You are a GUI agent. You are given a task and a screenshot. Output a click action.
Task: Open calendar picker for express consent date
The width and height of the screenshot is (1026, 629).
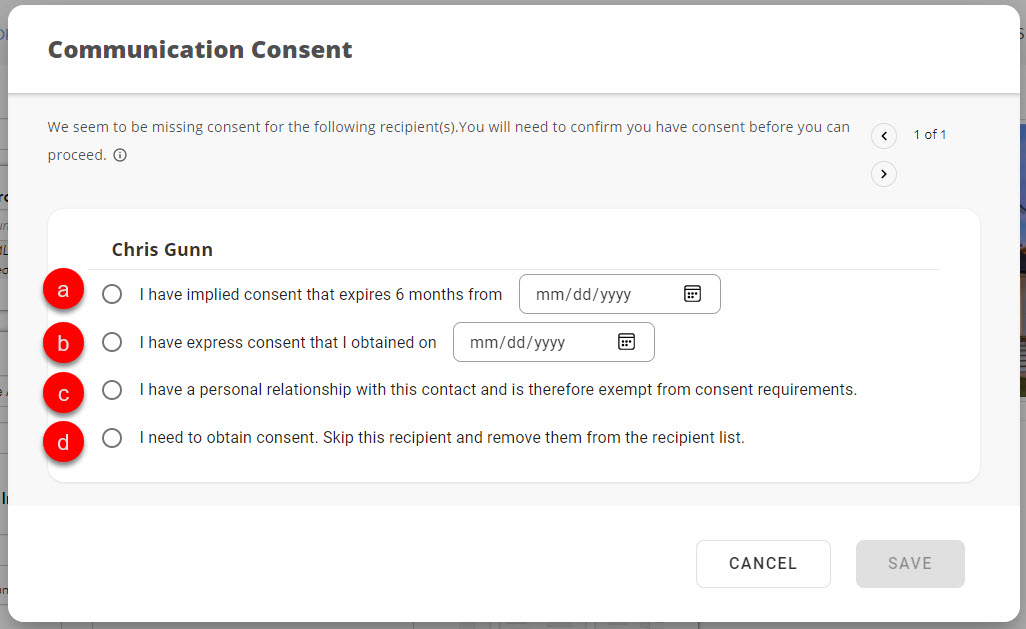click(x=626, y=342)
